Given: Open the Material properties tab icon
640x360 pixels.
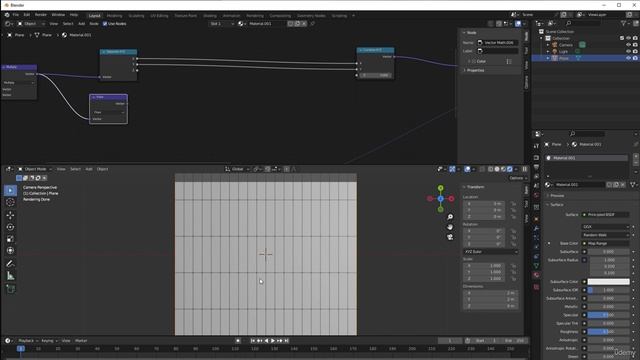Looking at the screenshot, I should 536,275.
